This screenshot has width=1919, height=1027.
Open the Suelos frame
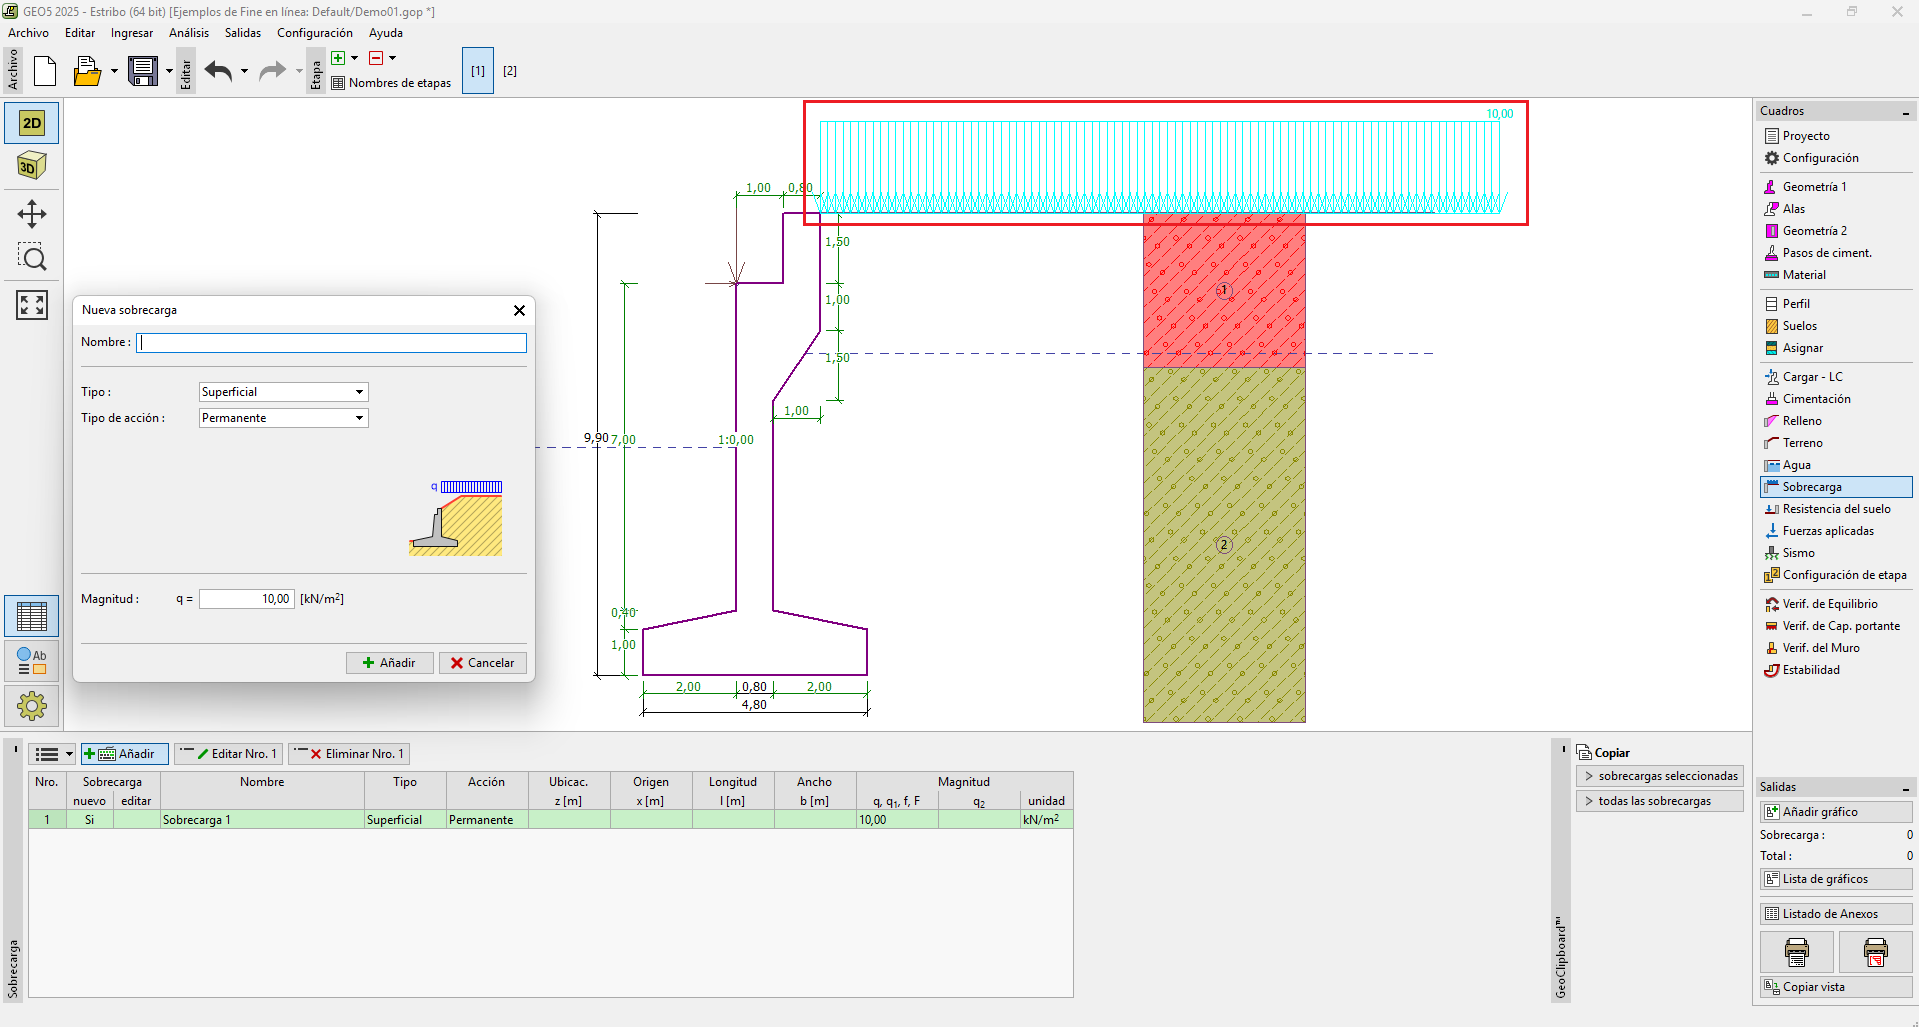1836,326
